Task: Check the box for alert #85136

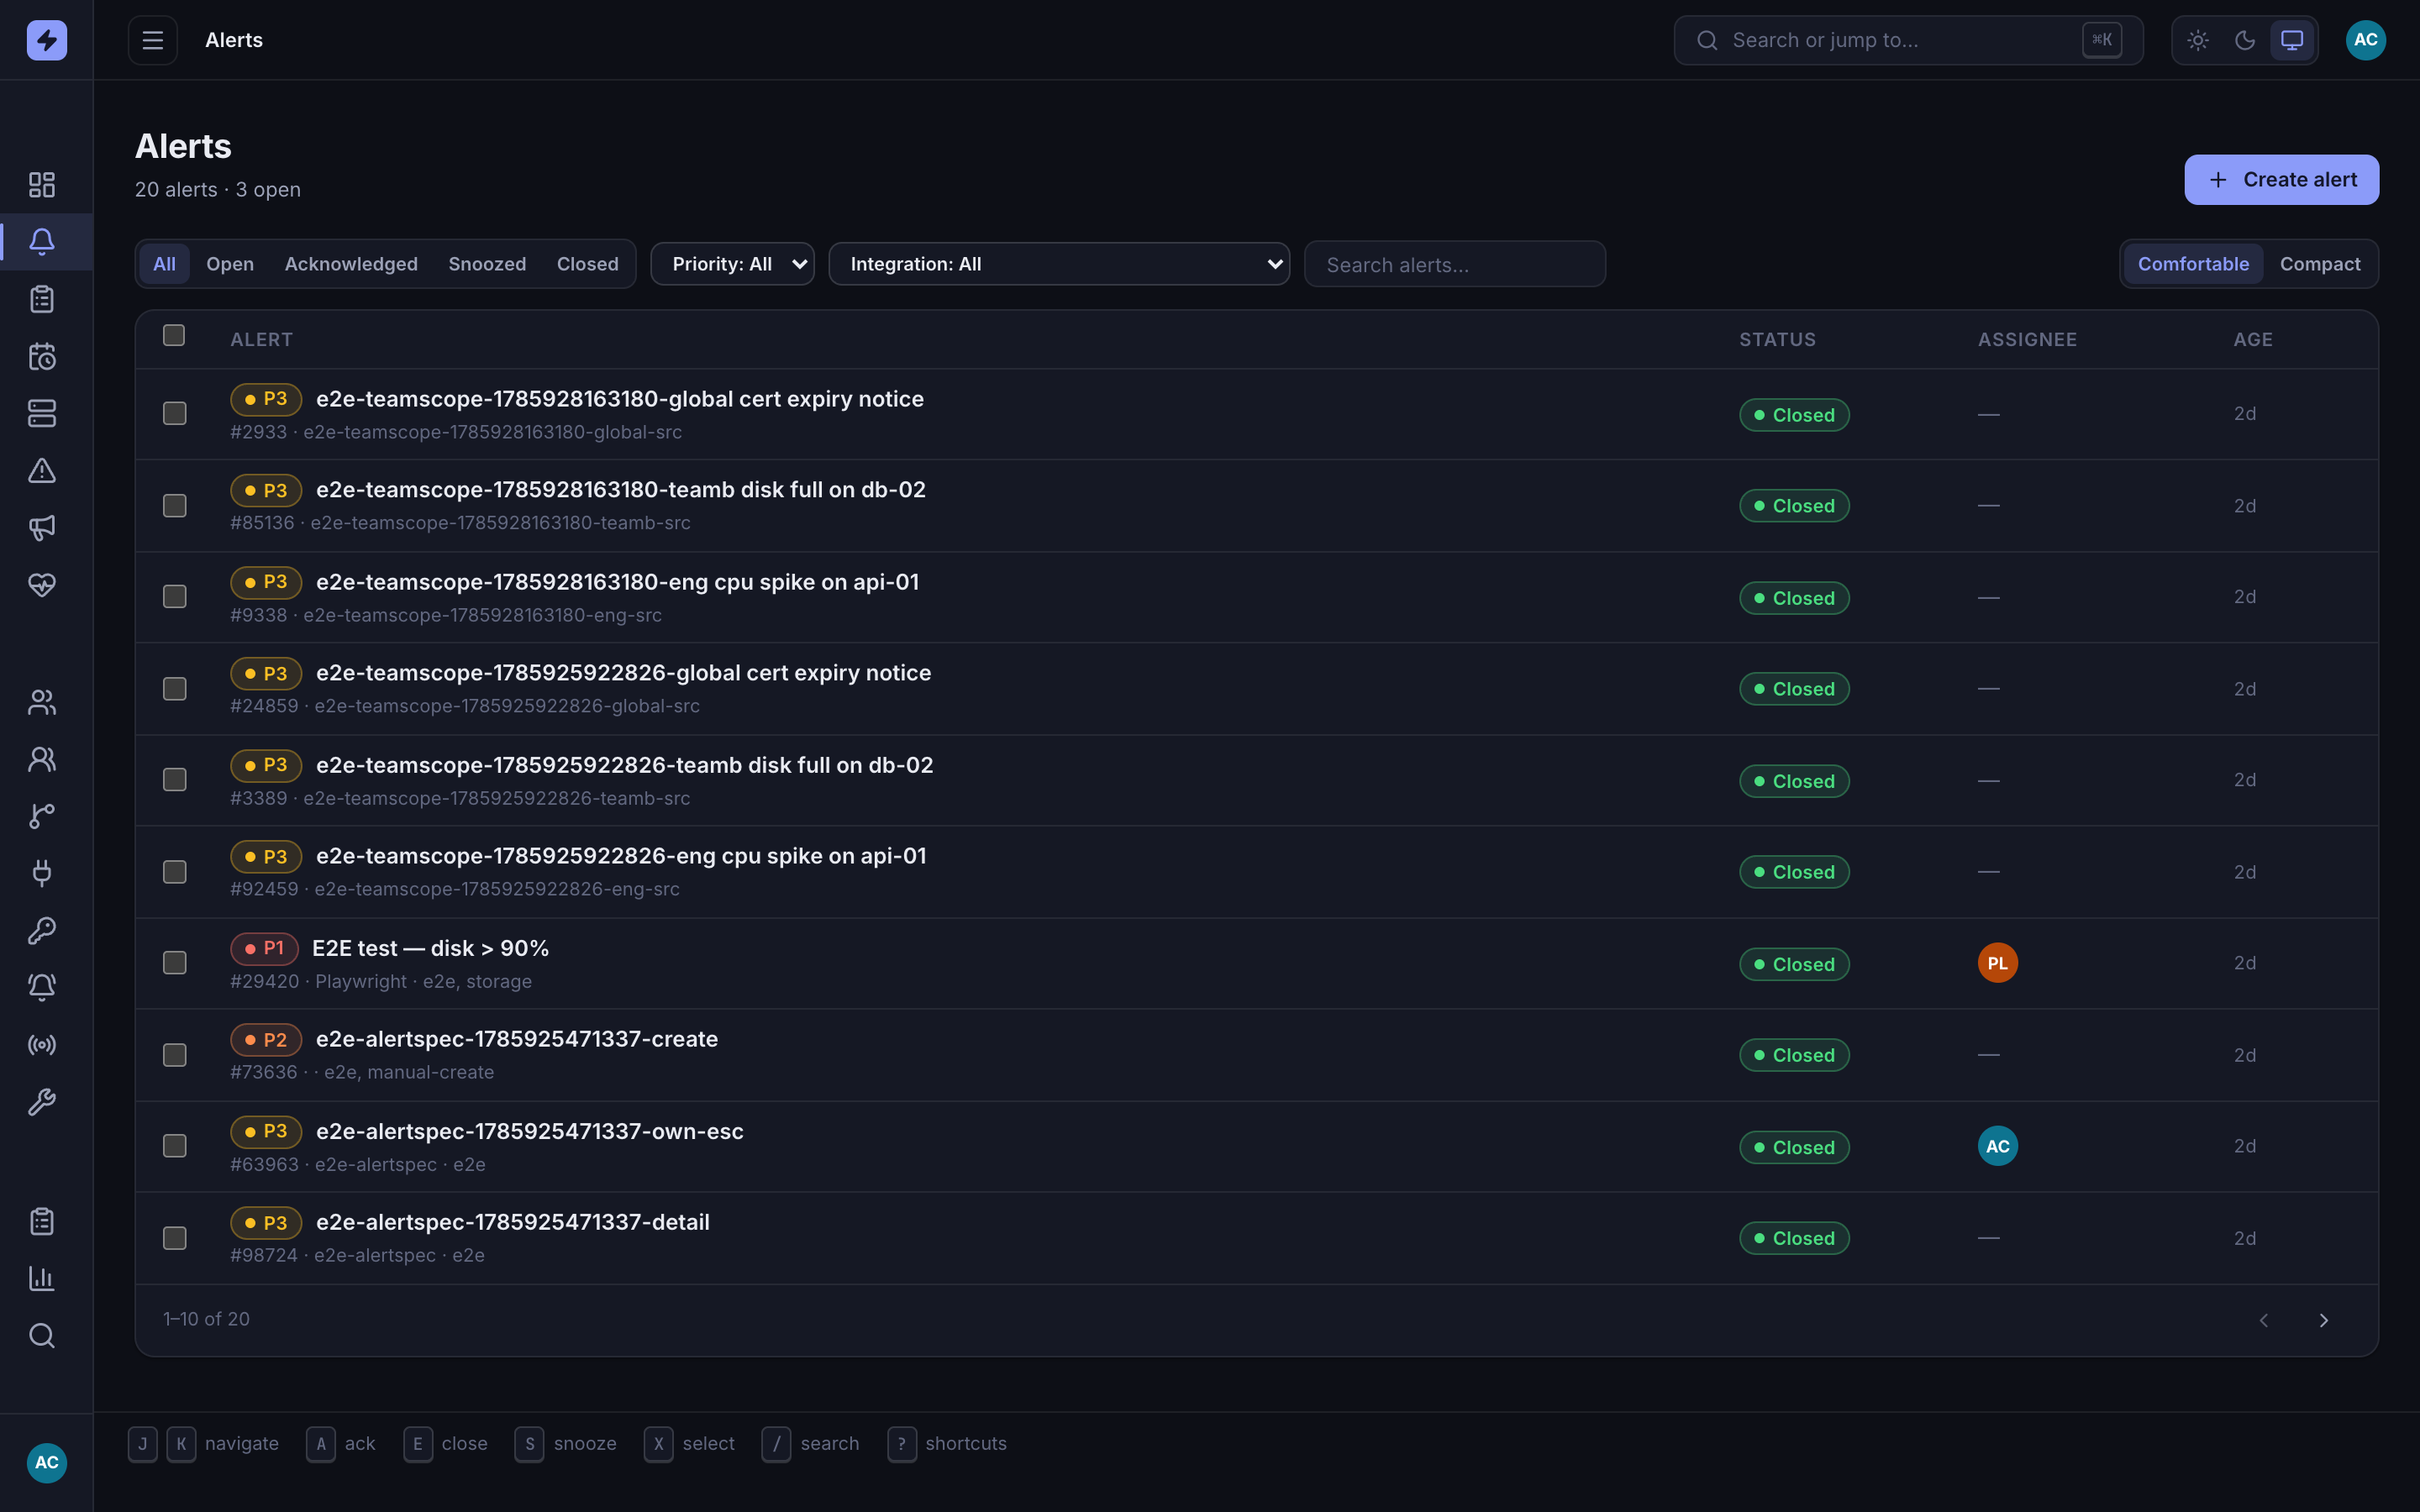Action: tap(175, 505)
